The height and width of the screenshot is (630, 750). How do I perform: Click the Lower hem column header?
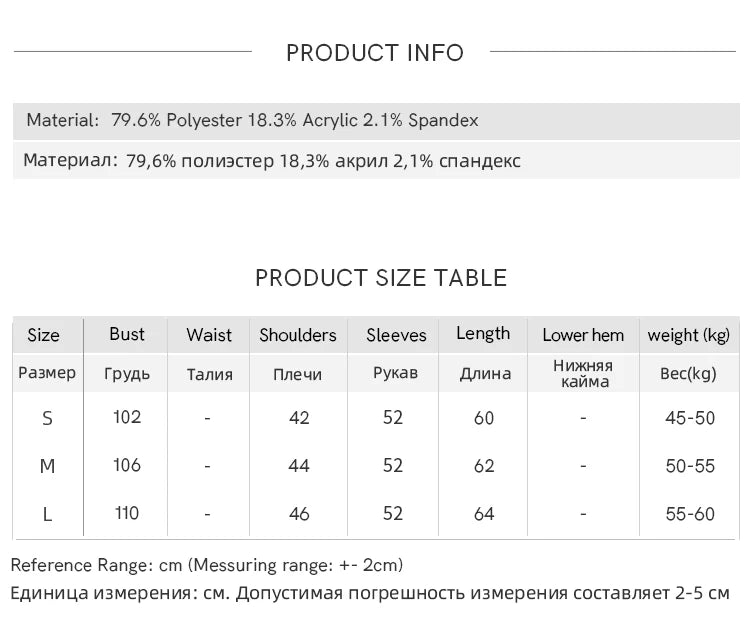pos(583,335)
